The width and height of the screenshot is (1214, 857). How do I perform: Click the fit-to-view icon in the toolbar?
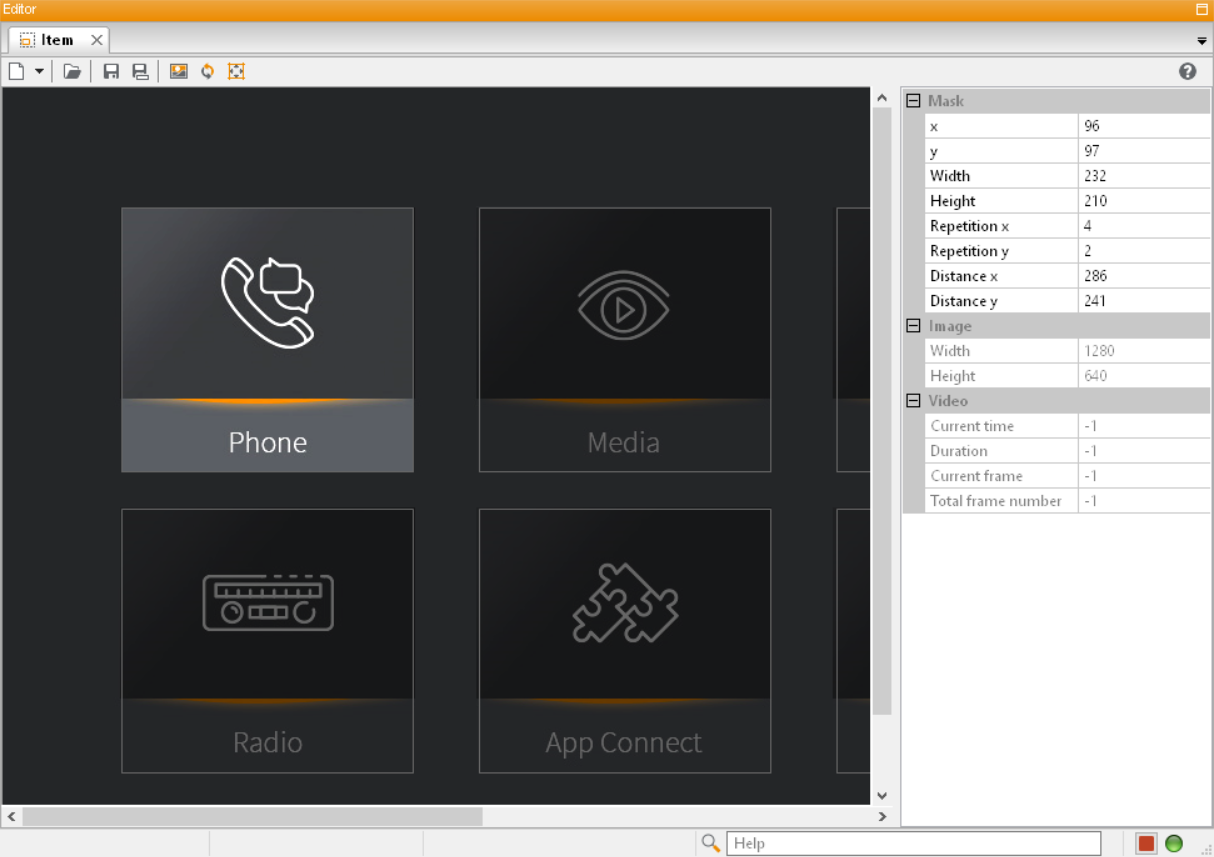pyautogui.click(x=236, y=71)
